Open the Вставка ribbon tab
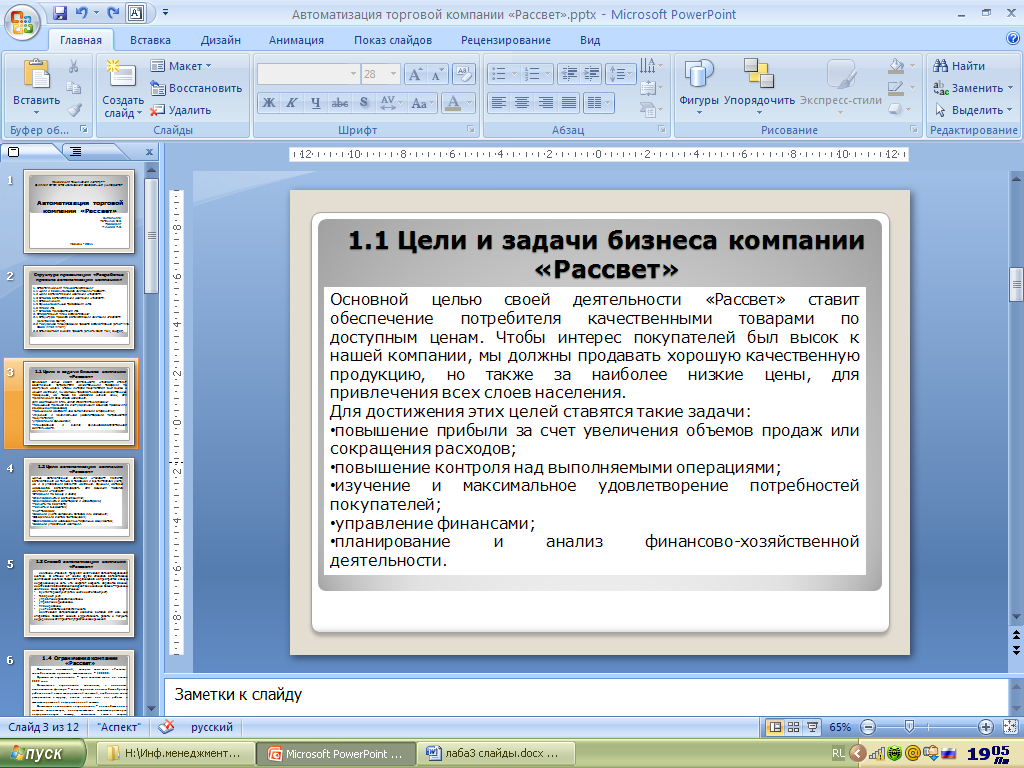This screenshot has width=1024, height=768. click(150, 40)
